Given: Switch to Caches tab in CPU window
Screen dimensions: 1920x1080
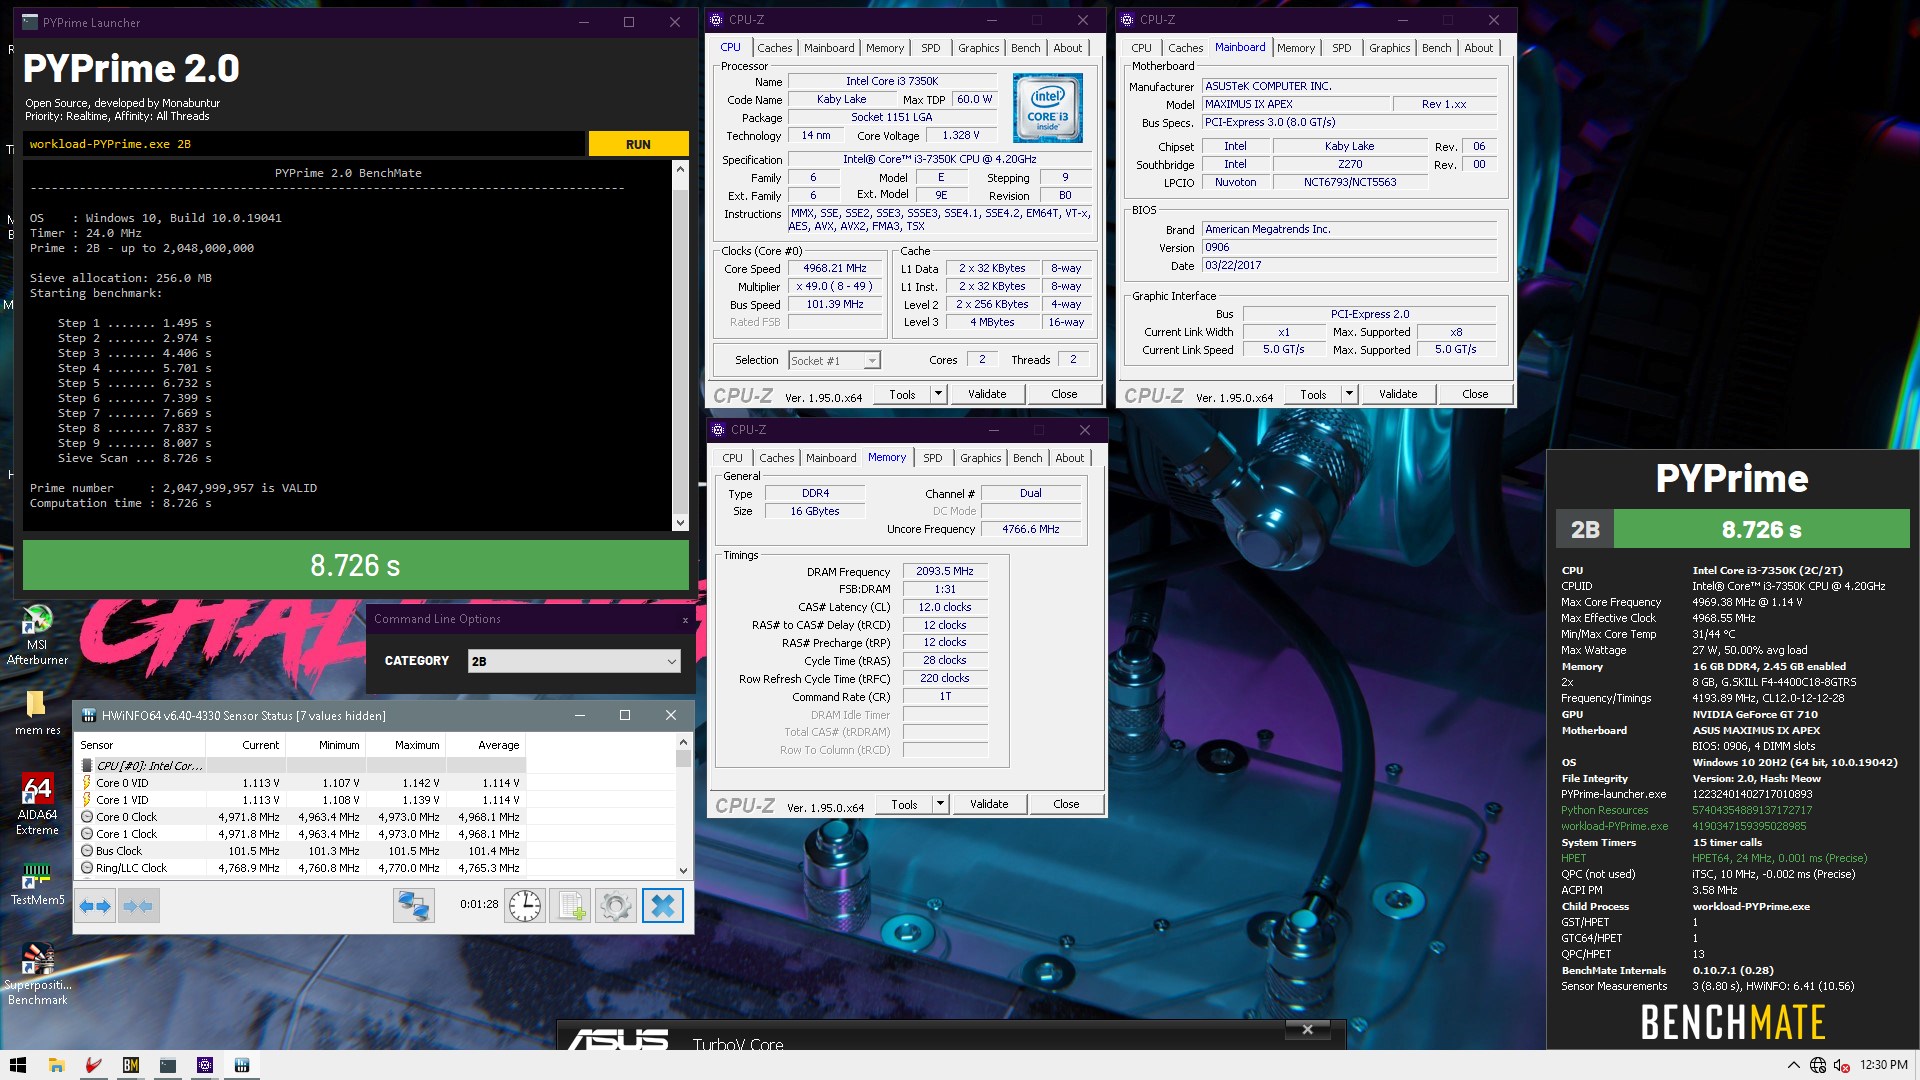Looking at the screenshot, I should [x=774, y=48].
